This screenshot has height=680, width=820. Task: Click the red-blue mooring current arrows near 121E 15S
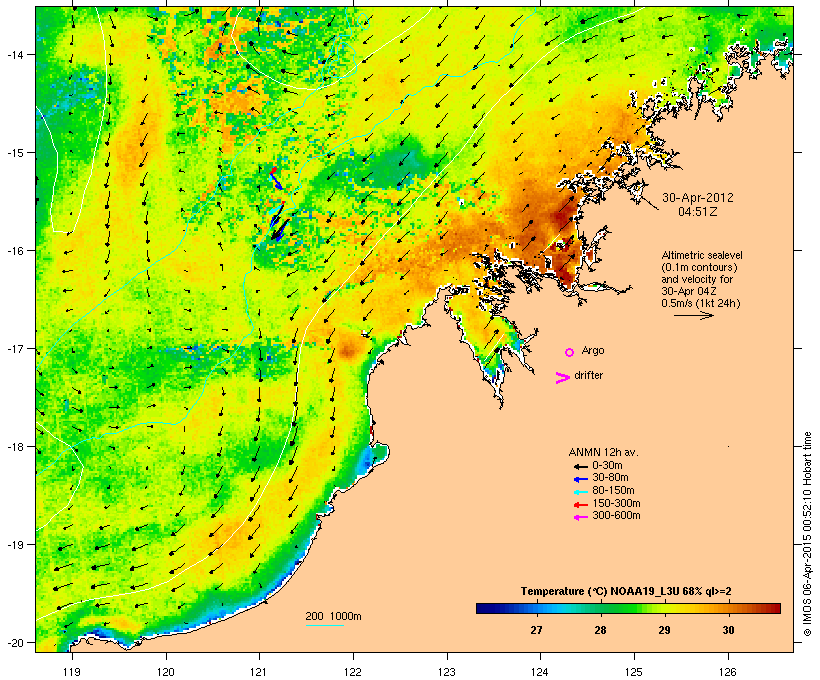[277, 178]
